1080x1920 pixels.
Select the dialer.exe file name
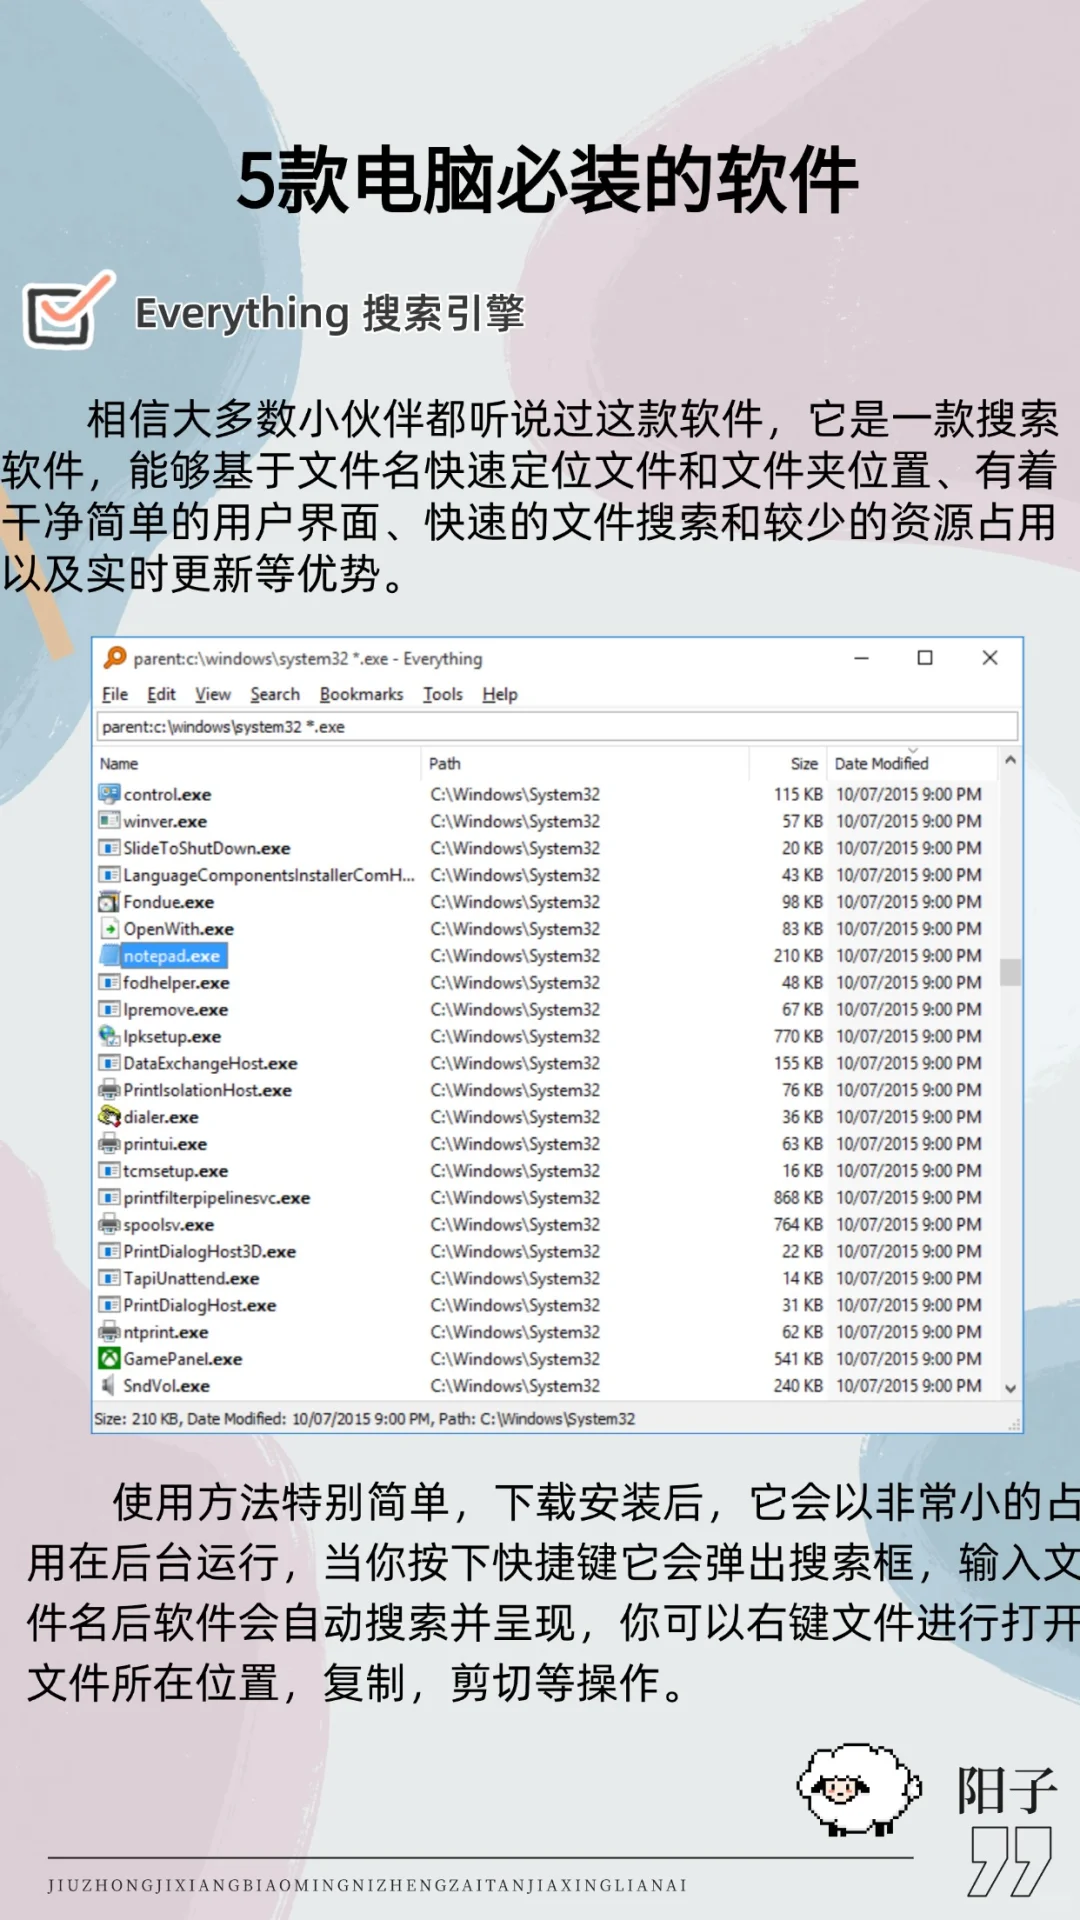tap(161, 1117)
